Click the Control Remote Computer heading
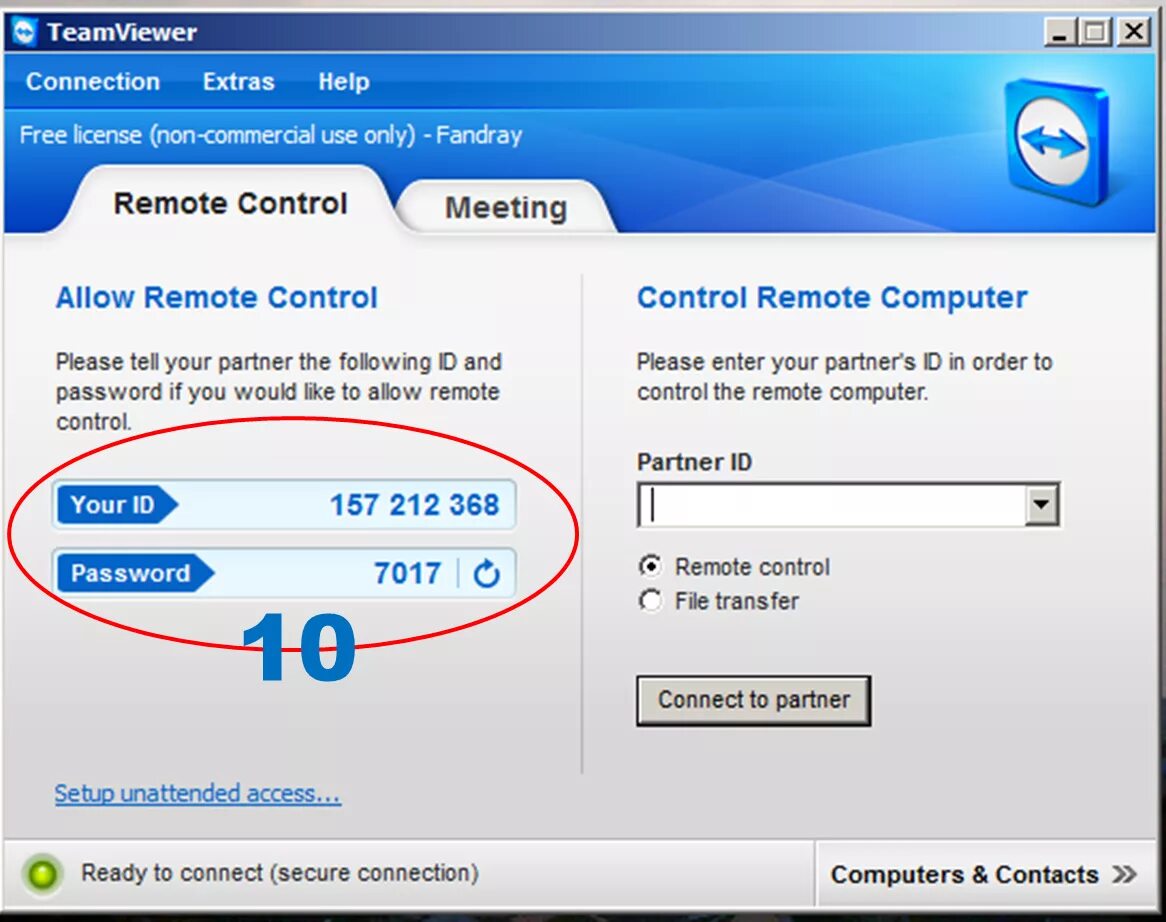 832,297
